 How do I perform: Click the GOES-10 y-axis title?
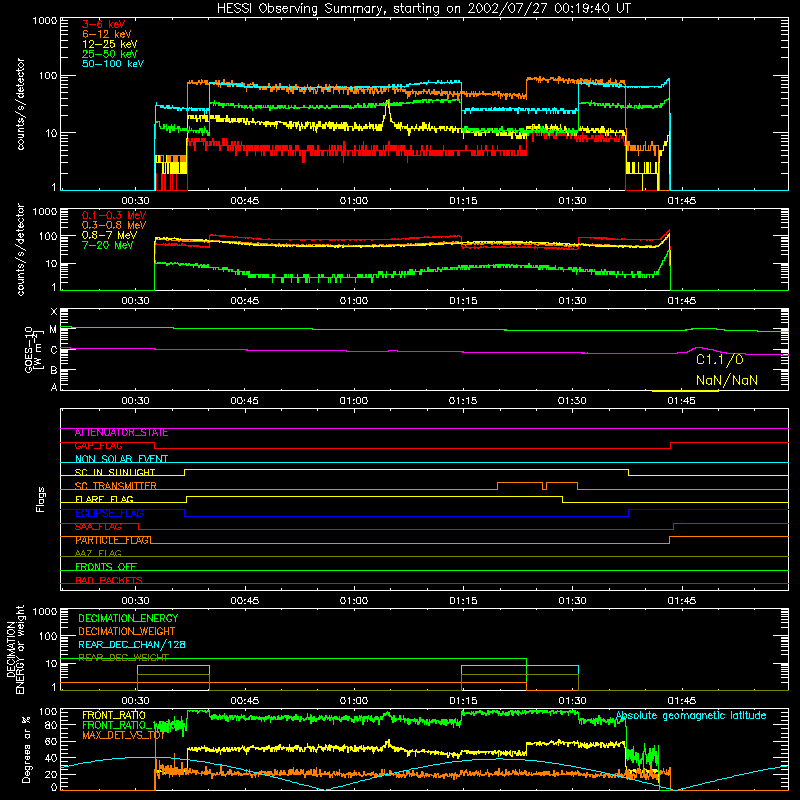pos(33,350)
